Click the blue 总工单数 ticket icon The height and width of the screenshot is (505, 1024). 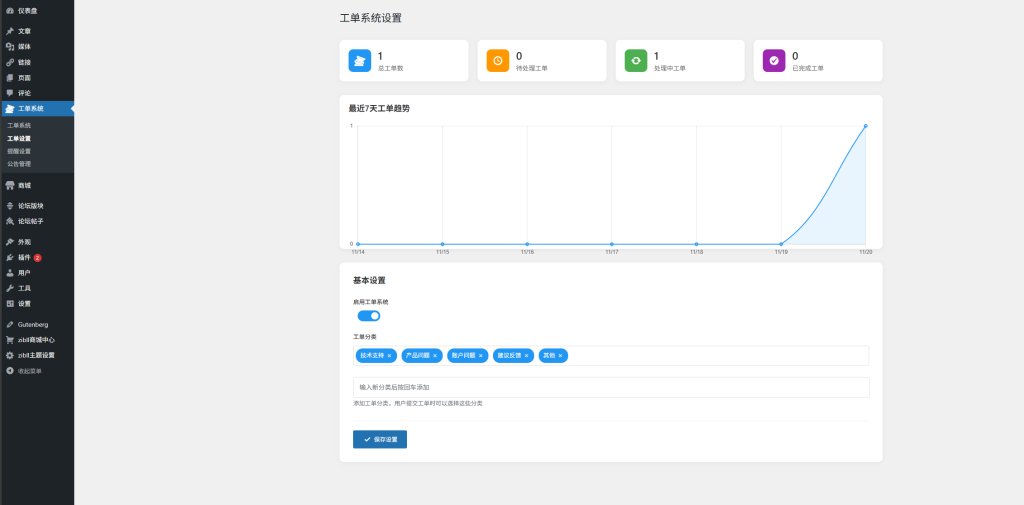[x=359, y=61]
